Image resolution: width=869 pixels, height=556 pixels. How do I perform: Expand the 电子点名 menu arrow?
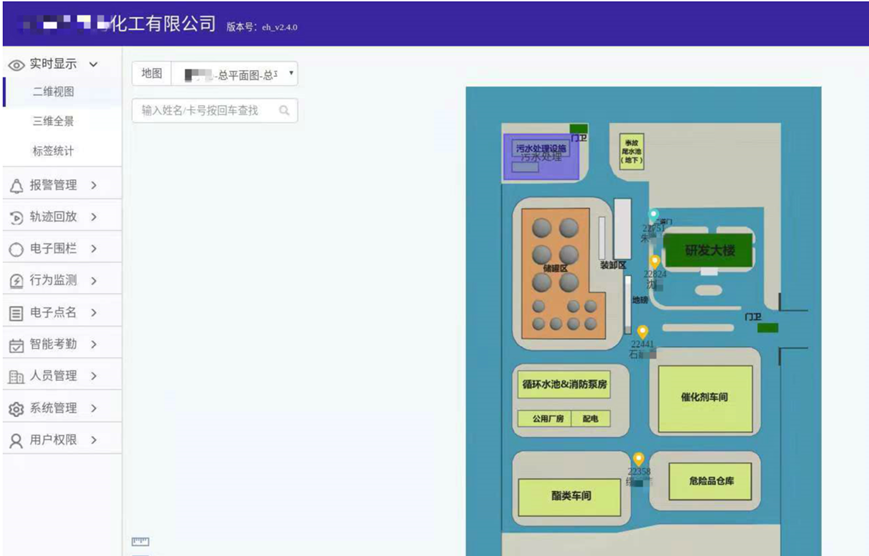(94, 313)
